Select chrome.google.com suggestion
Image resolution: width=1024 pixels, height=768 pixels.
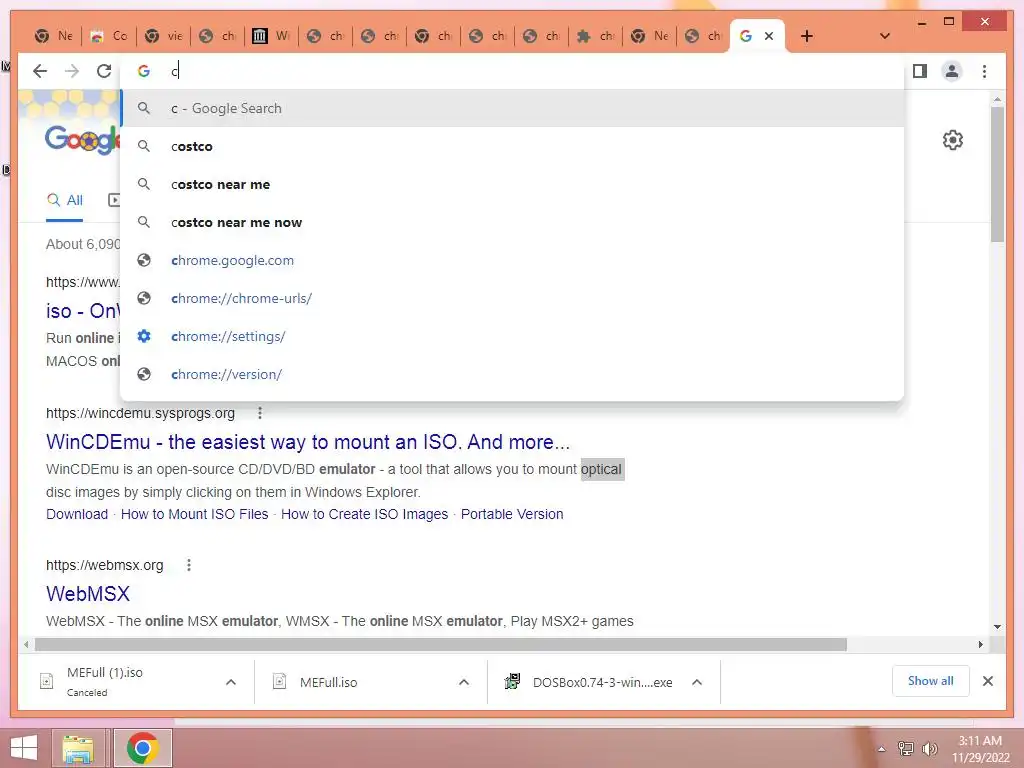(x=513, y=260)
